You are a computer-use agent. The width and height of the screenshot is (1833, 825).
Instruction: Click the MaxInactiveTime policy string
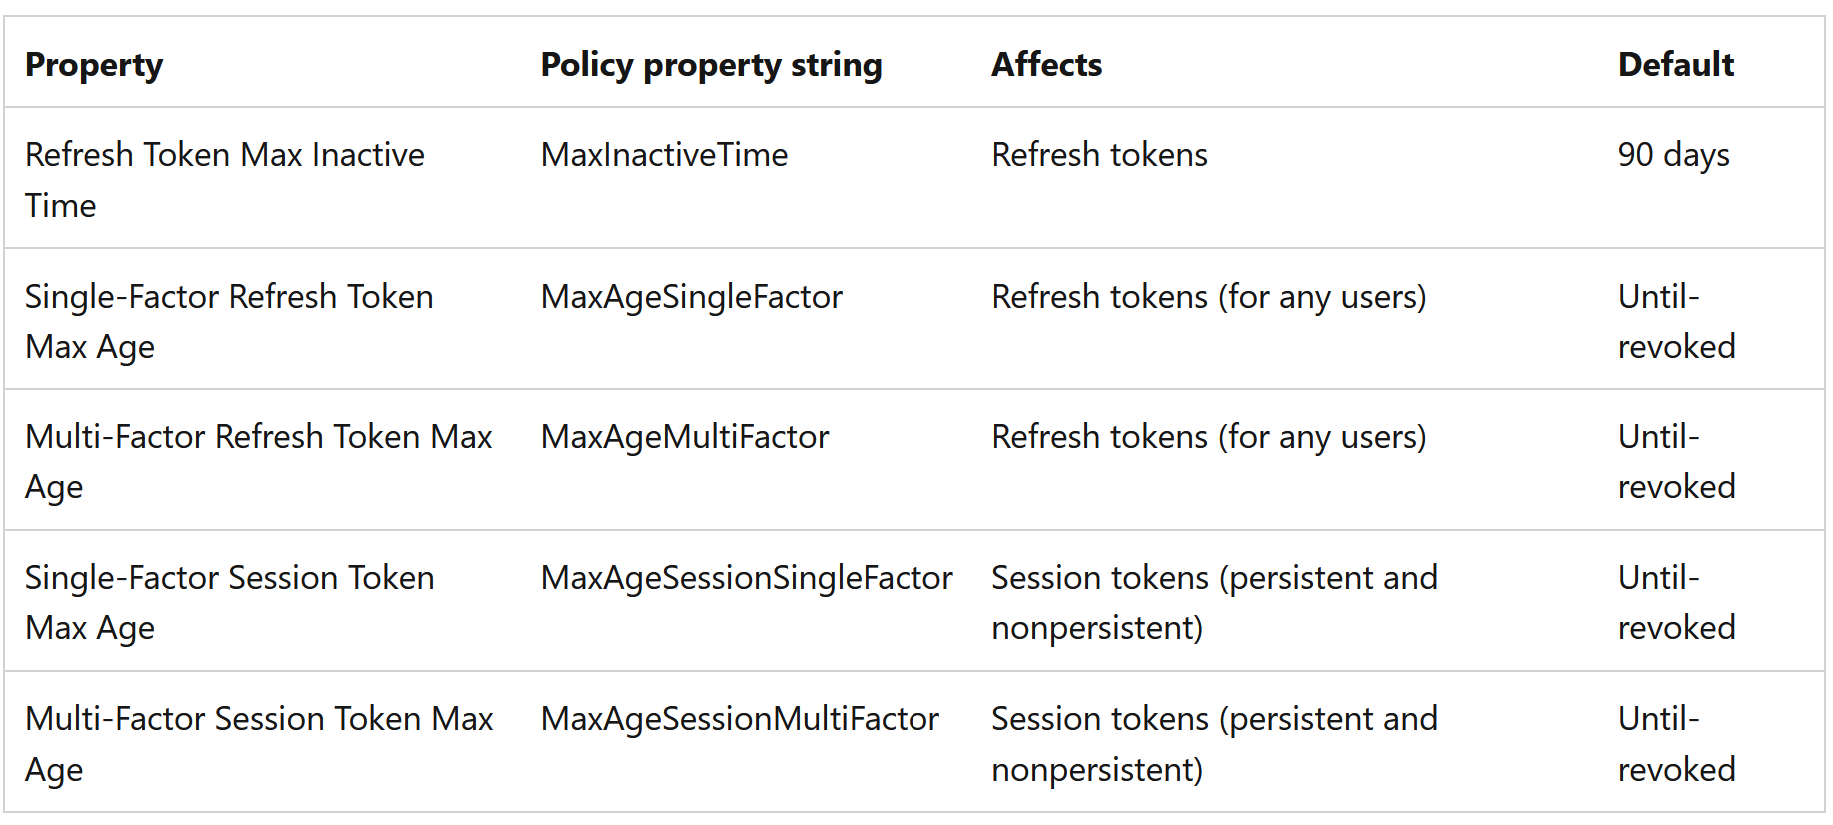pos(664,155)
